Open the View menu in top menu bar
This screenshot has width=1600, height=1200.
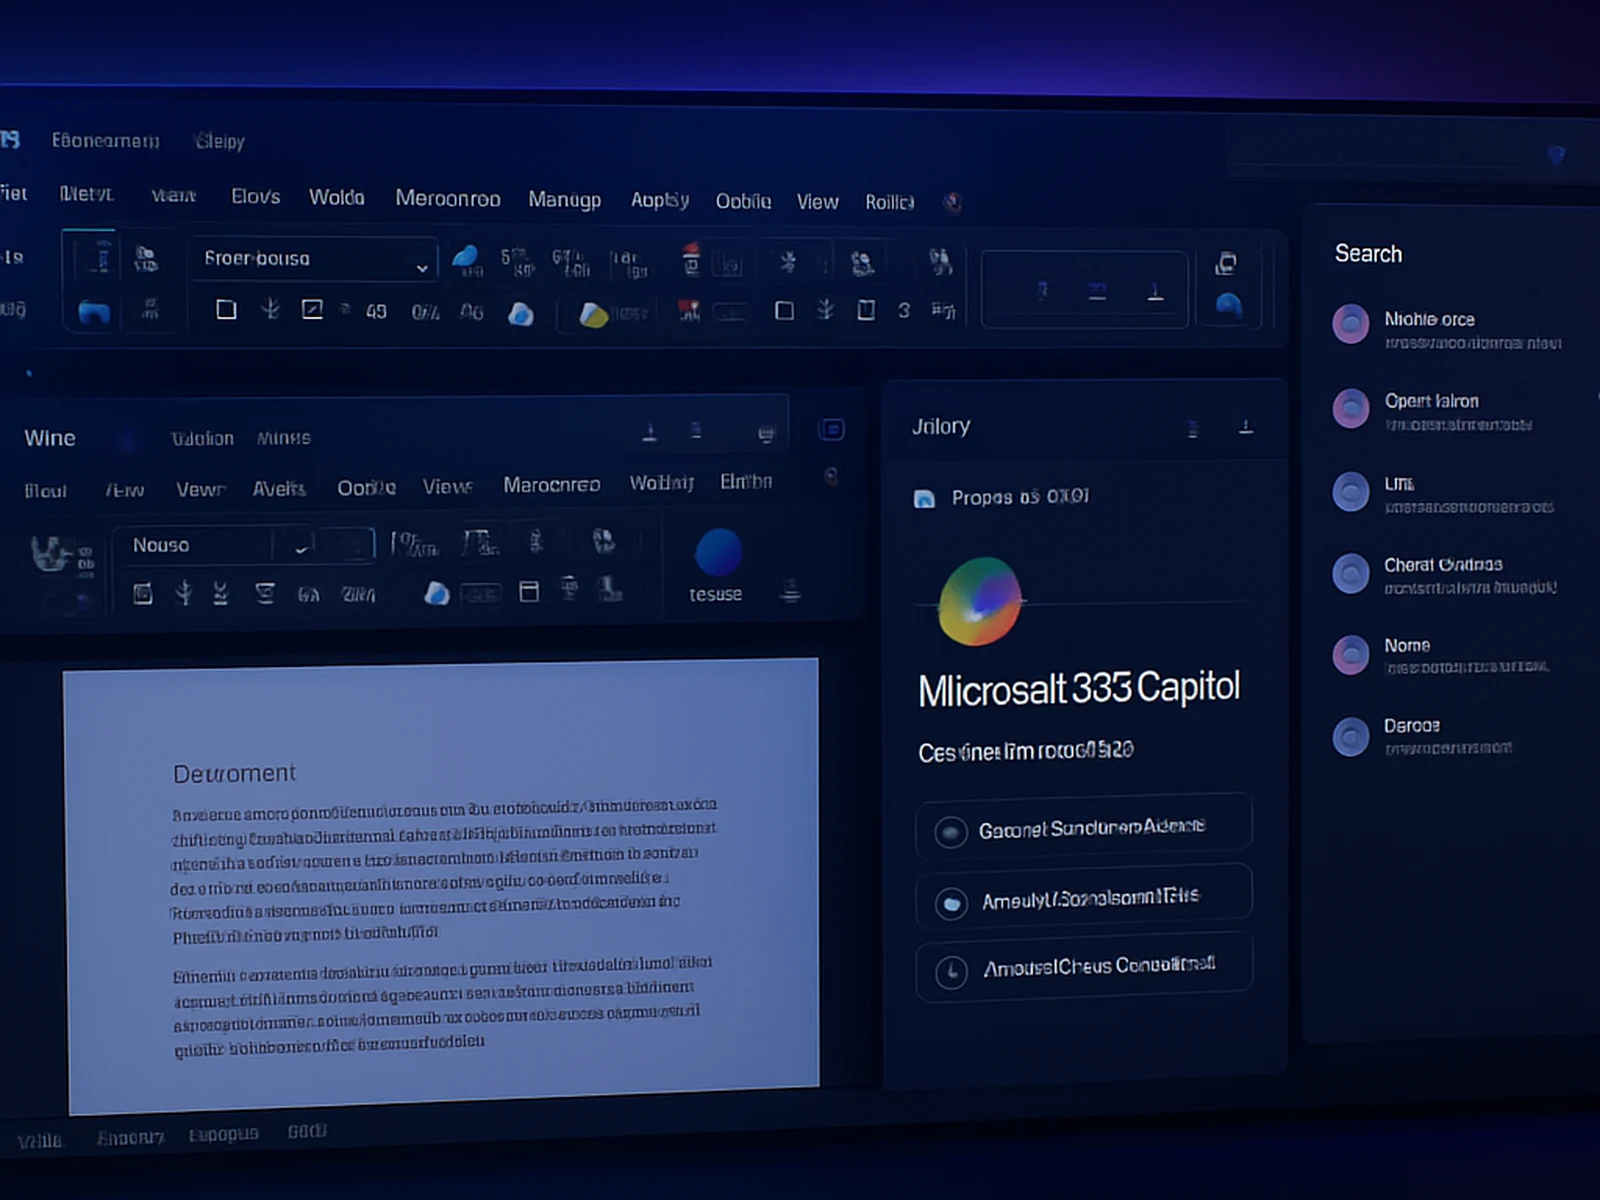[x=818, y=202]
